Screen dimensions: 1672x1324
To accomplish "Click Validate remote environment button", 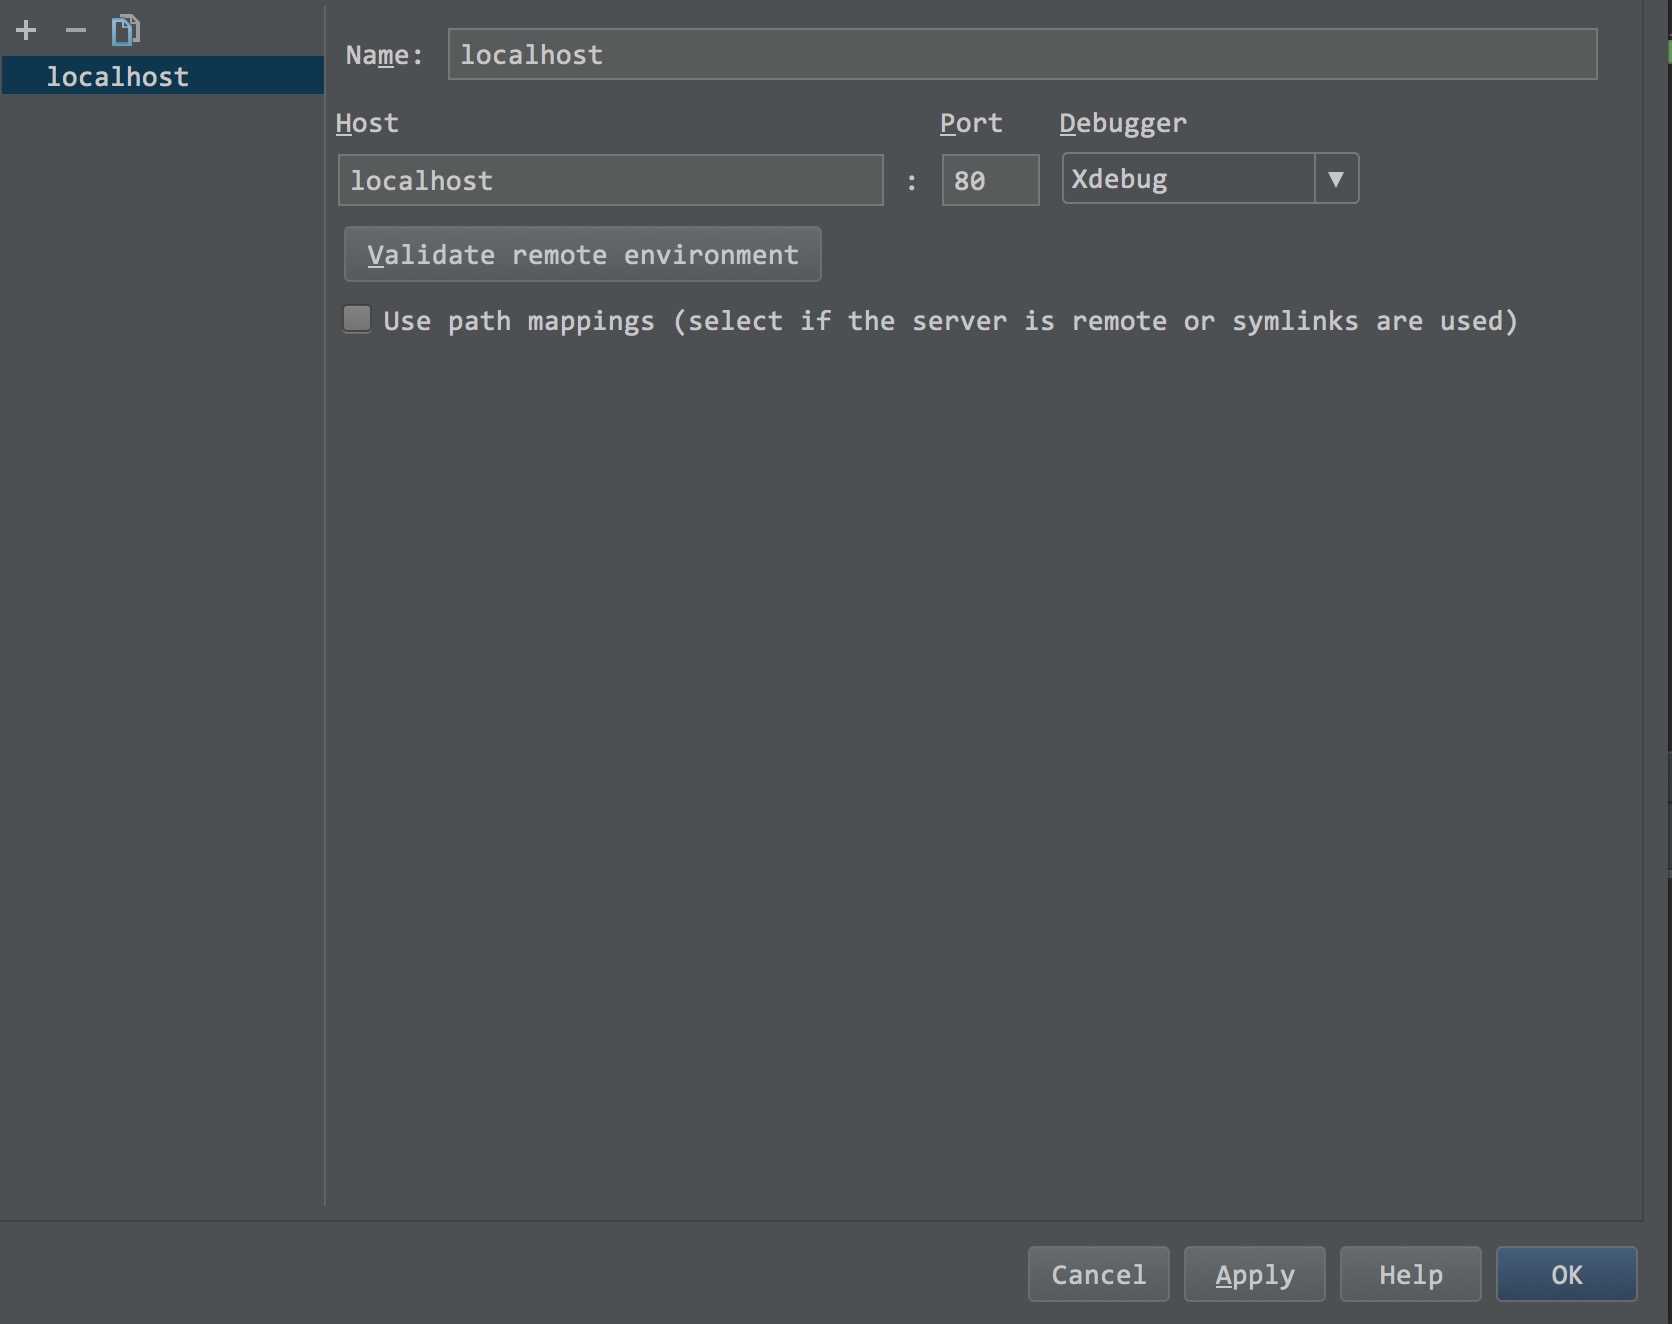I will 583,254.
